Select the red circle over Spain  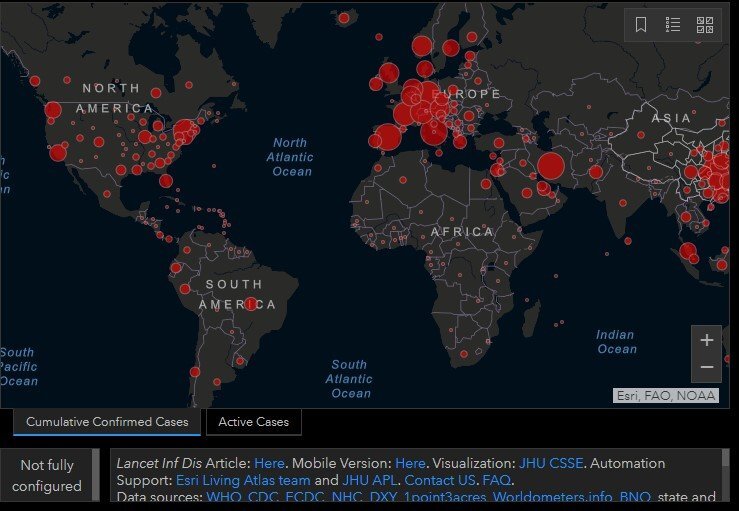(388, 137)
